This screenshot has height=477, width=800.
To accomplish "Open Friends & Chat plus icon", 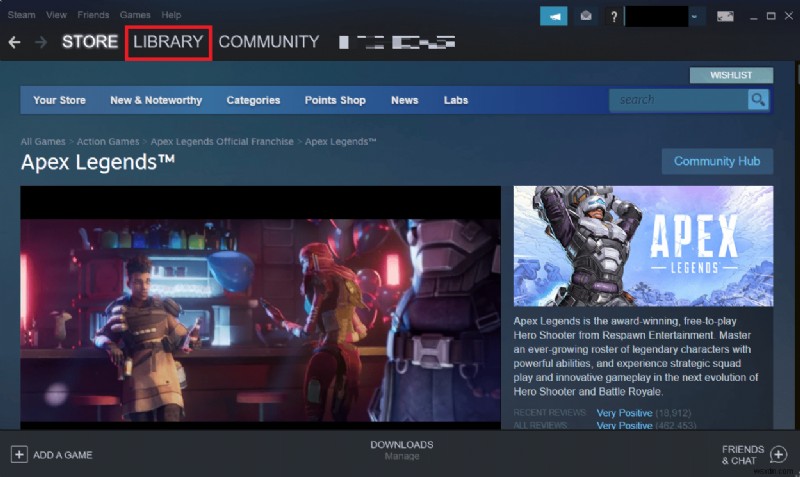I will pos(779,454).
